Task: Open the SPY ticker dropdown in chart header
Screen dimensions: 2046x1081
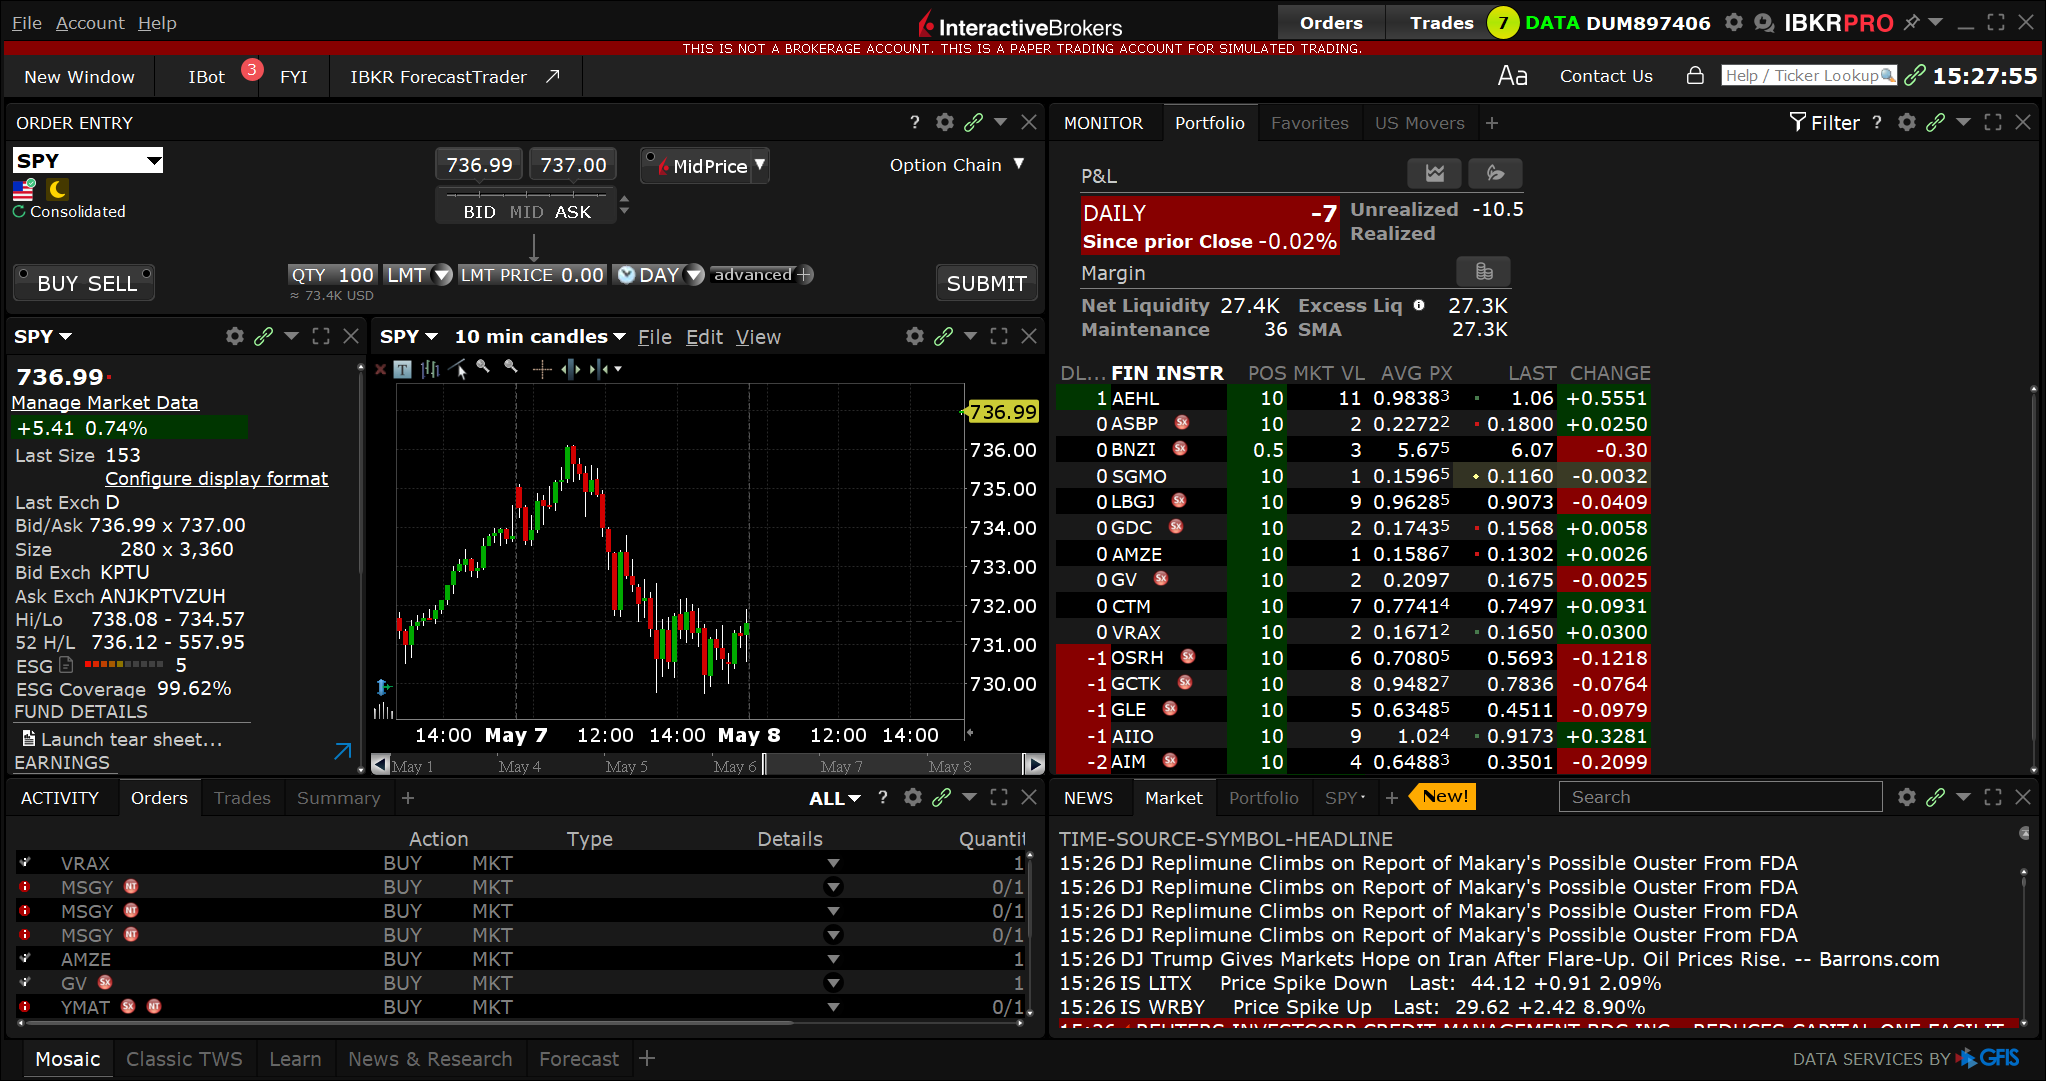Action: pos(409,337)
